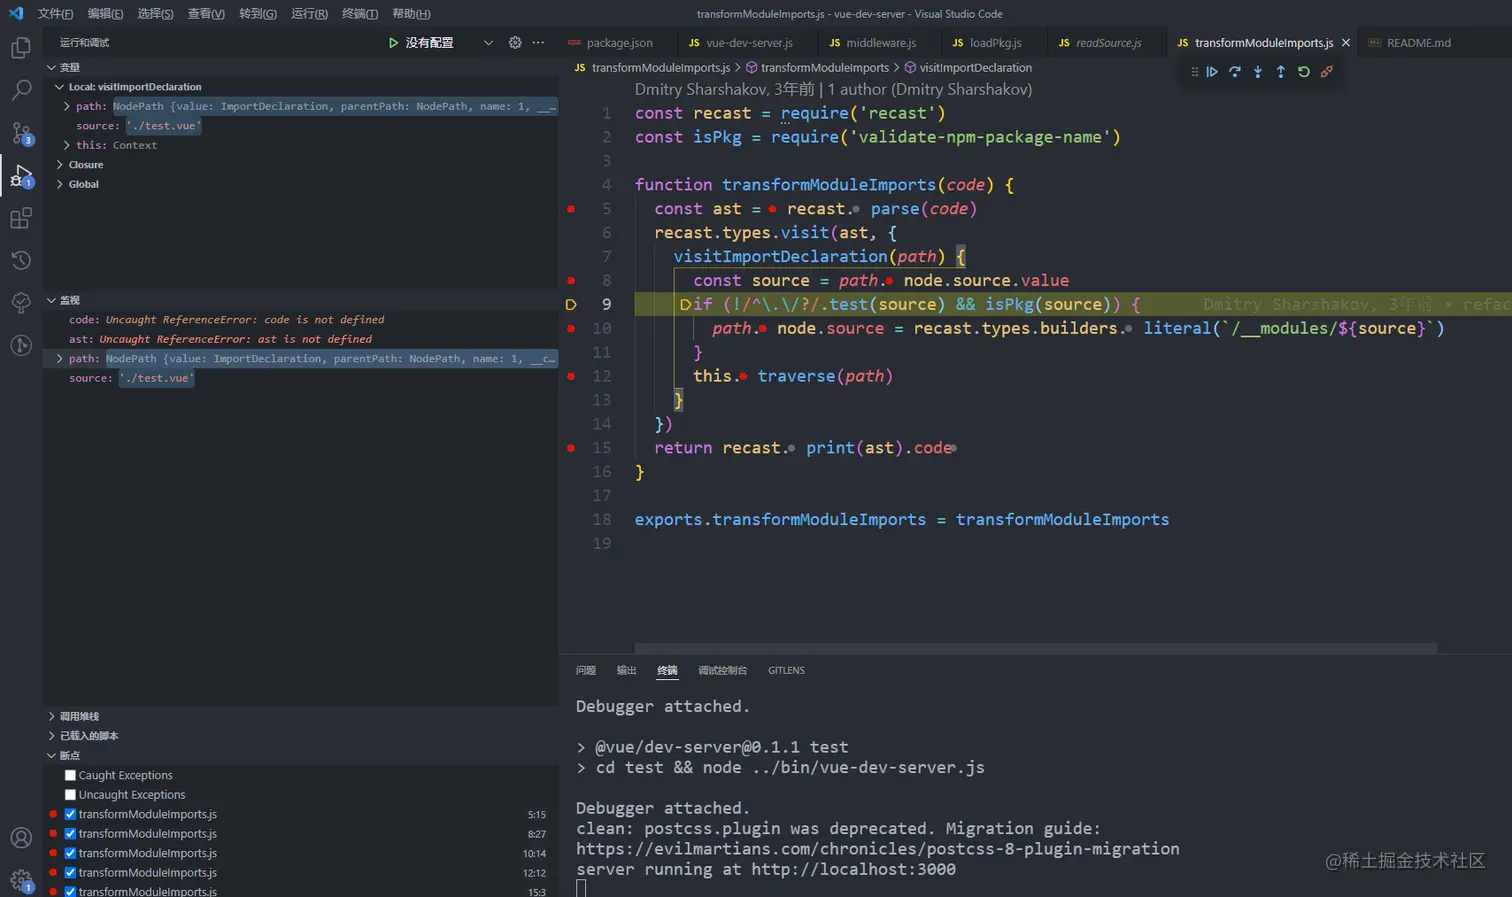Disable the breakpoint at 15:3

coord(70,891)
